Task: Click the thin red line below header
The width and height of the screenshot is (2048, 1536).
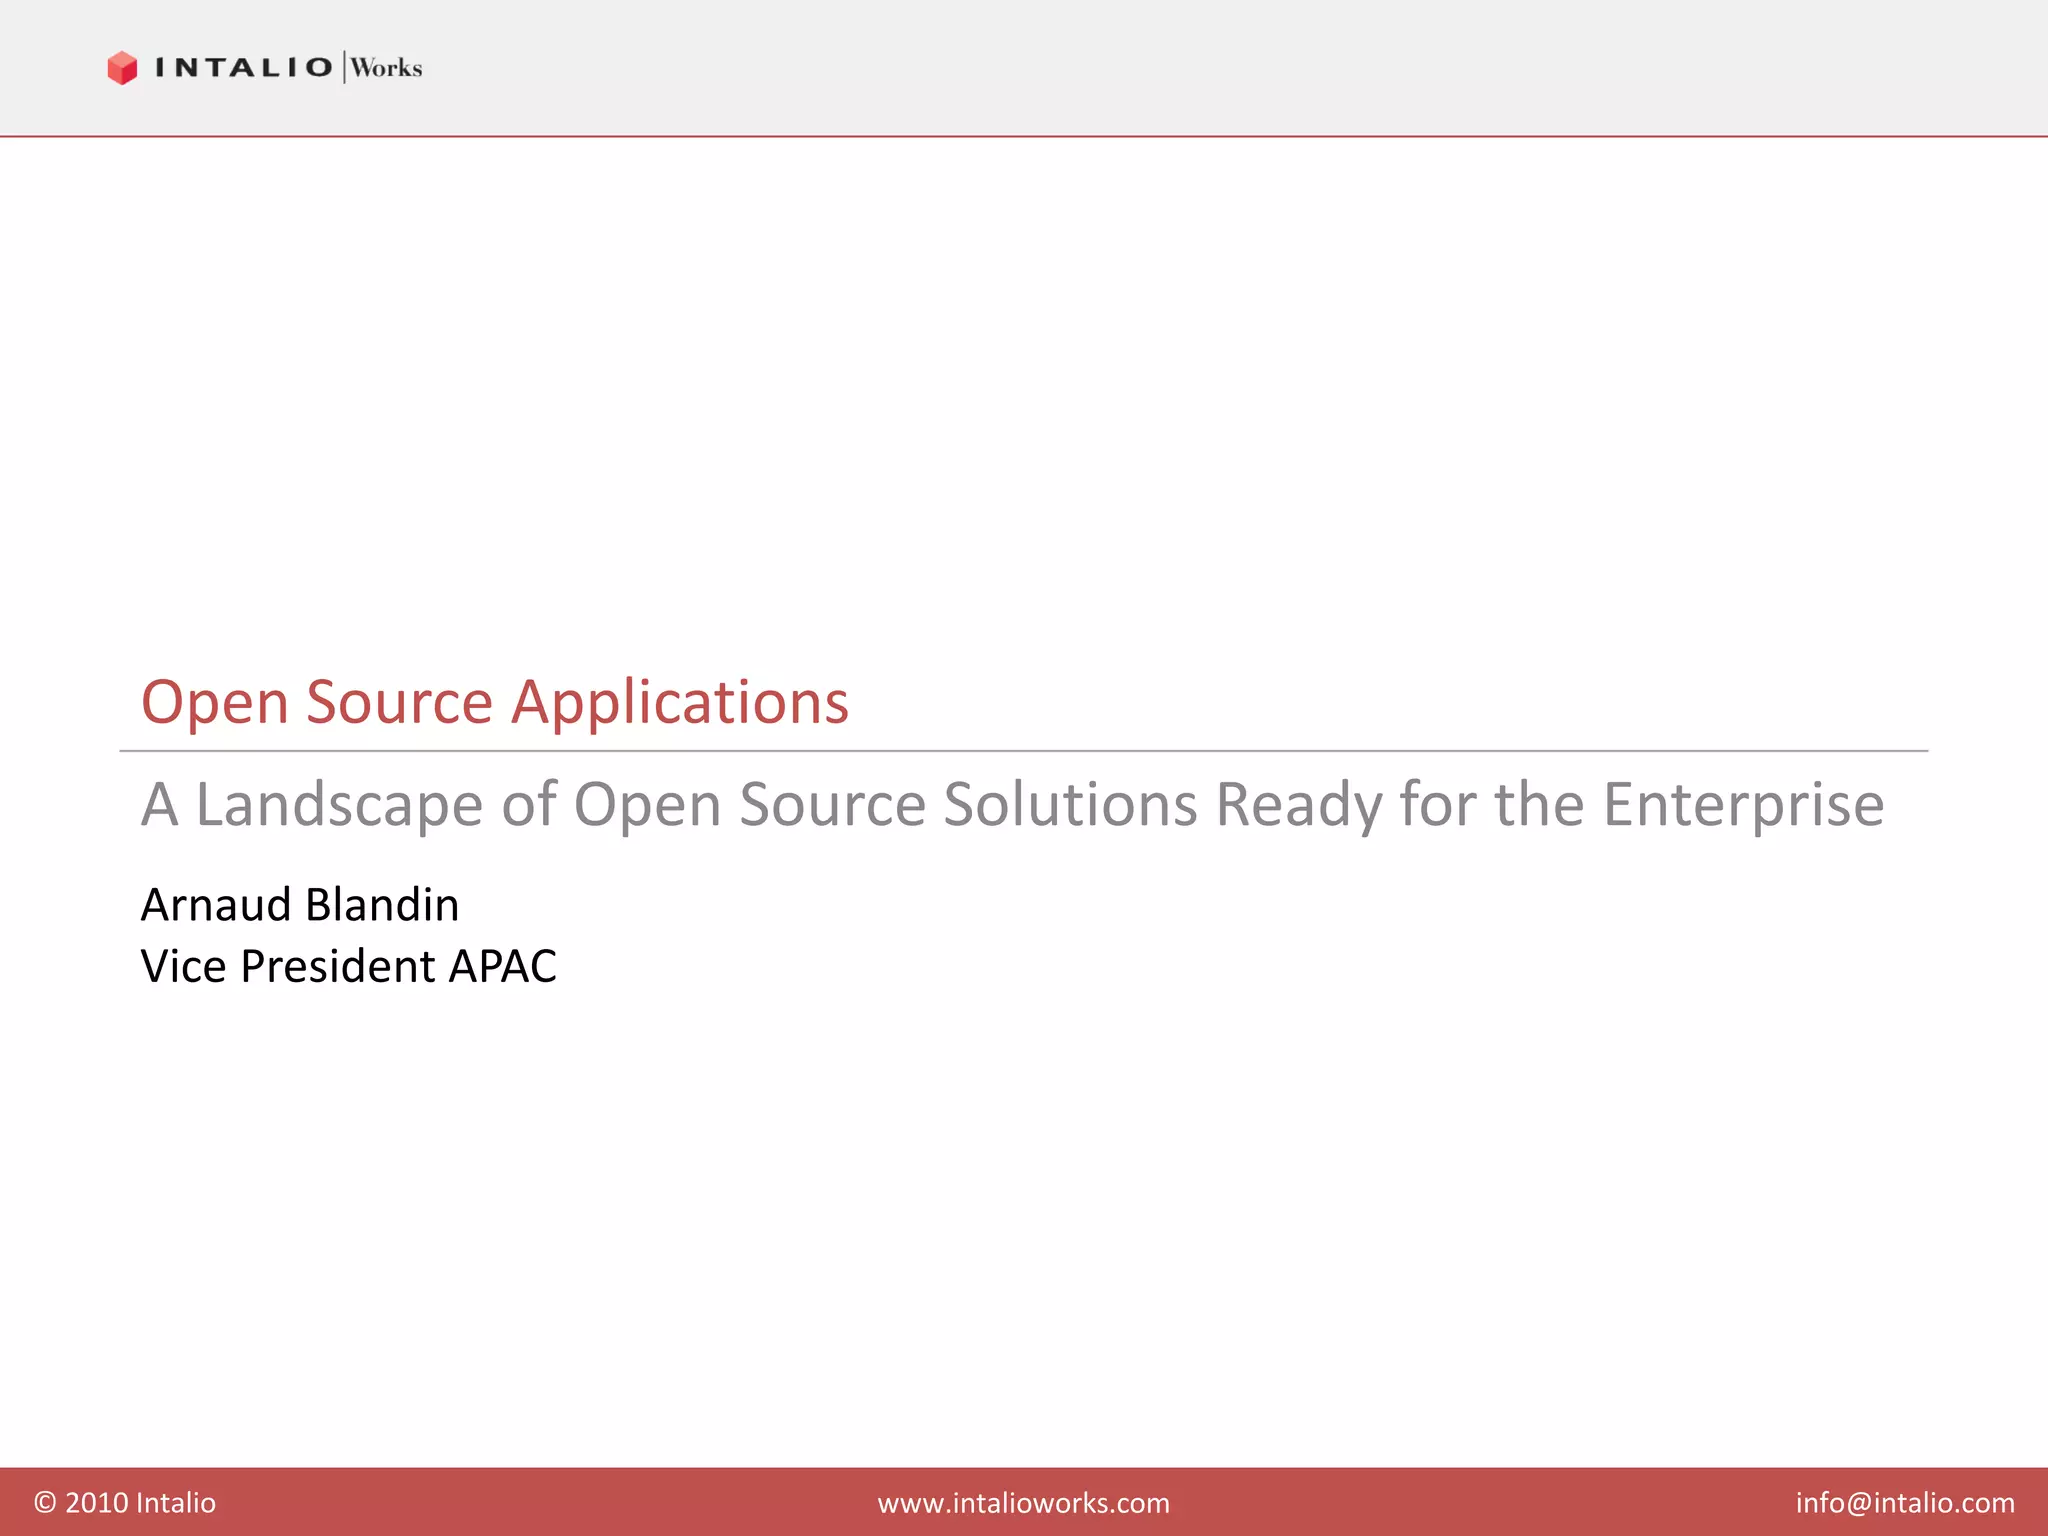Action: point(1023,136)
